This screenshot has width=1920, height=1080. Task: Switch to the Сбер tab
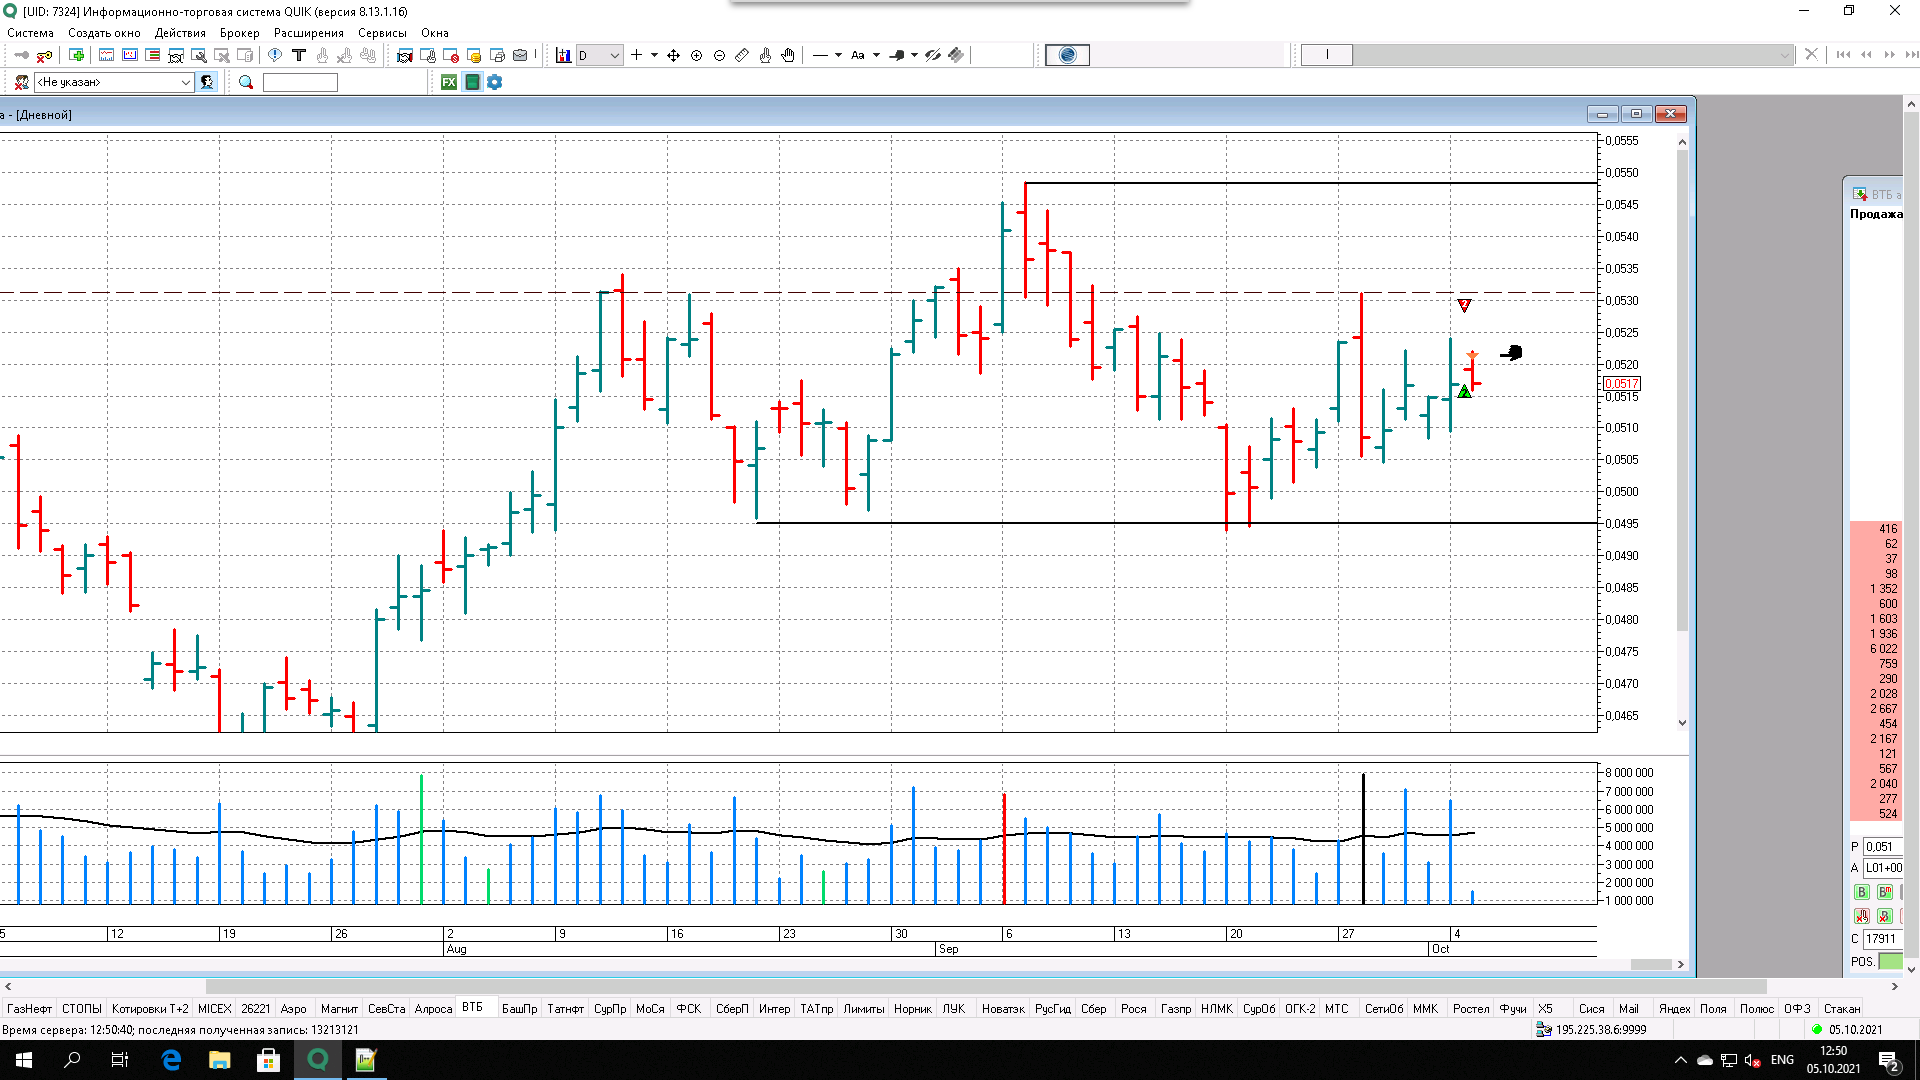[x=1092, y=1008]
